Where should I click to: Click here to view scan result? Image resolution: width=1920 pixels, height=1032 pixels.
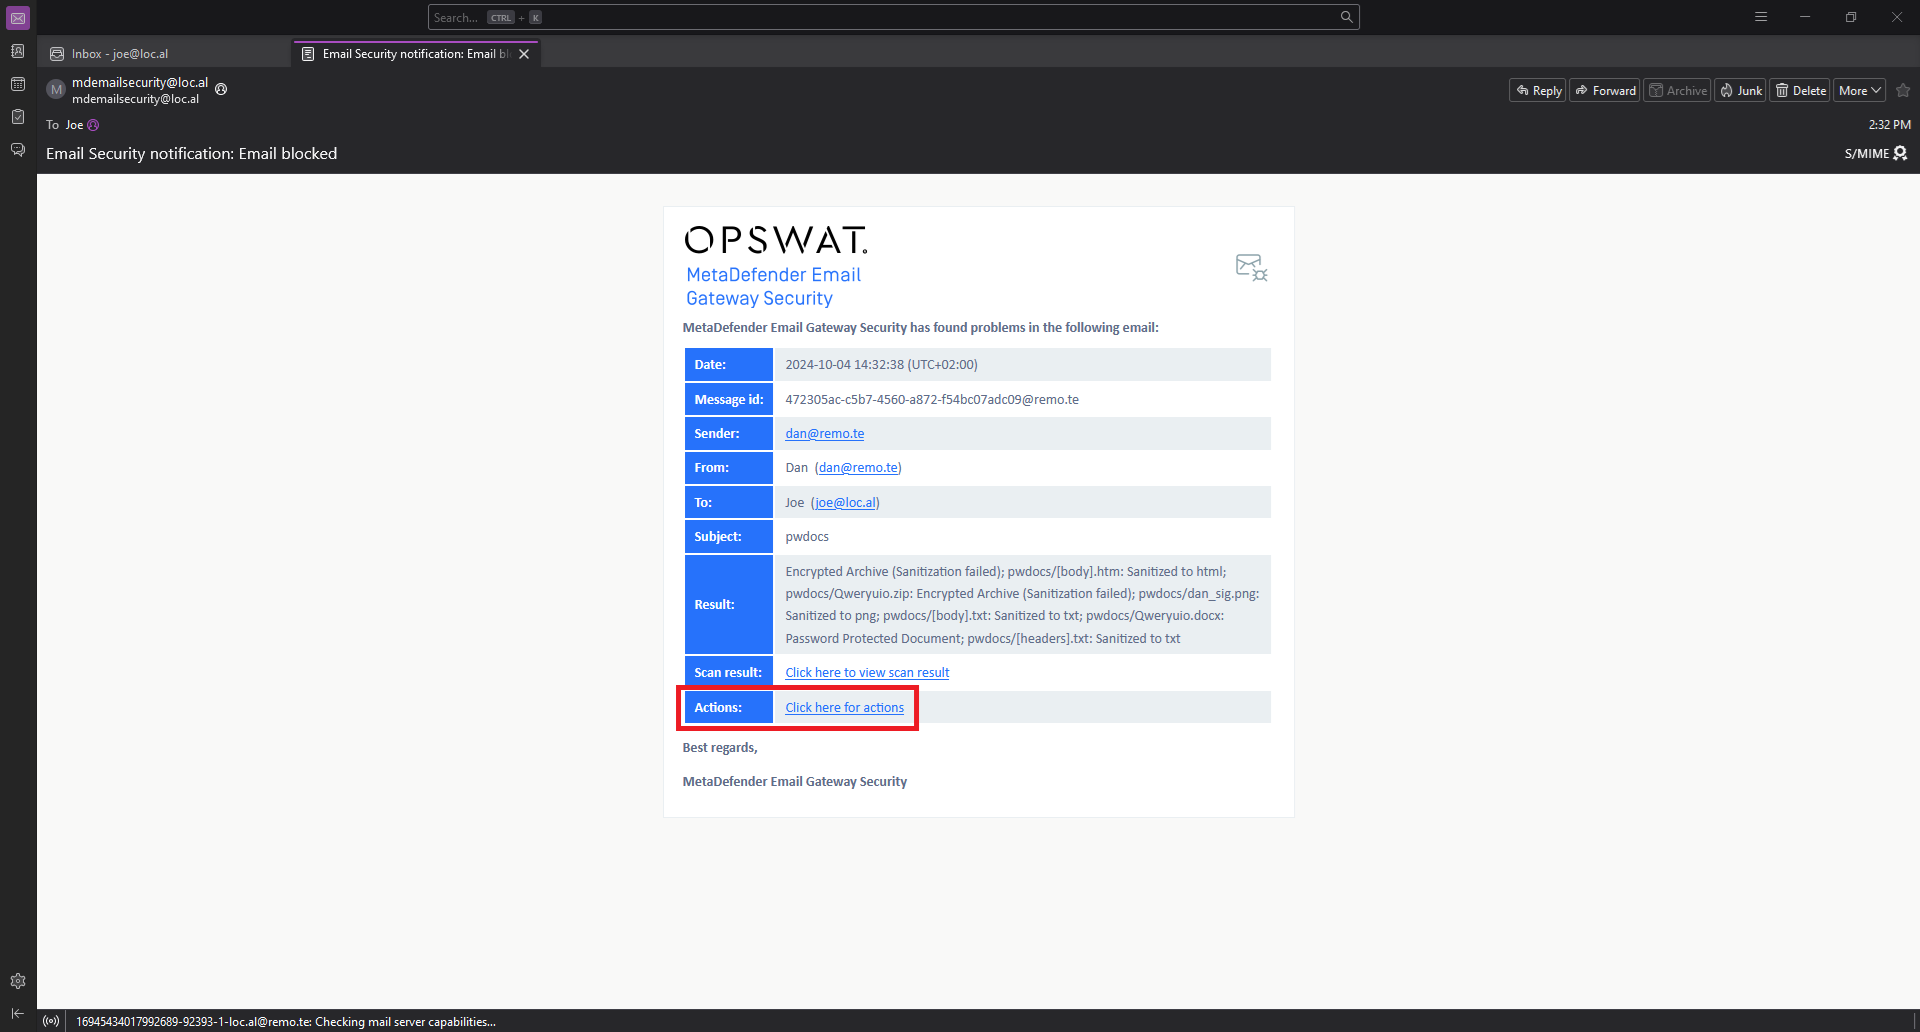click(867, 673)
